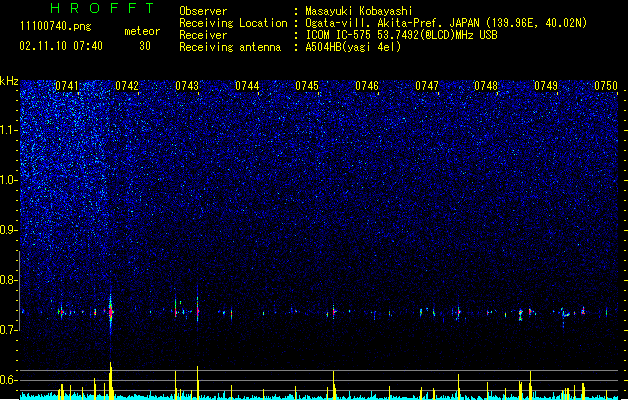629x400 pixels.
Task: Click the 0750 time marker
Action: point(606,86)
